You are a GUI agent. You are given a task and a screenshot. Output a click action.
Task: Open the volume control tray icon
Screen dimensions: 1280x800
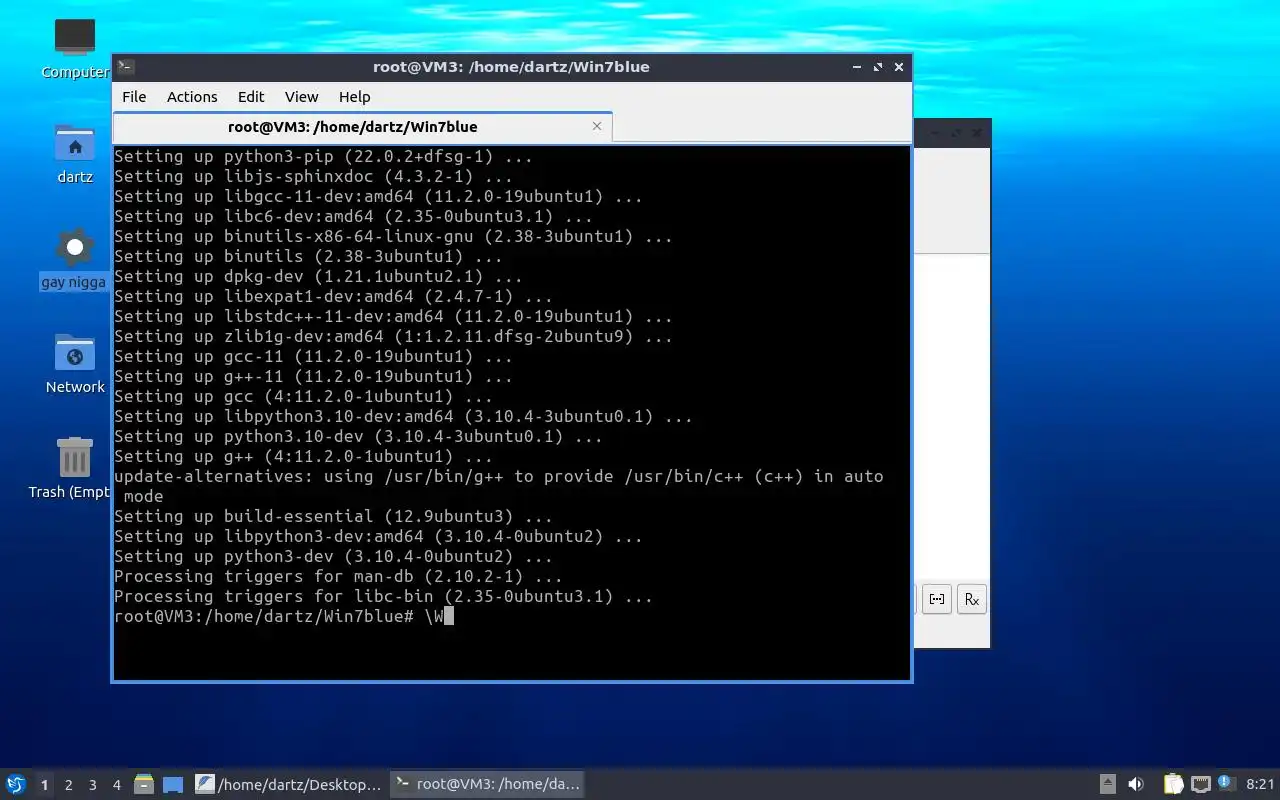(1136, 785)
